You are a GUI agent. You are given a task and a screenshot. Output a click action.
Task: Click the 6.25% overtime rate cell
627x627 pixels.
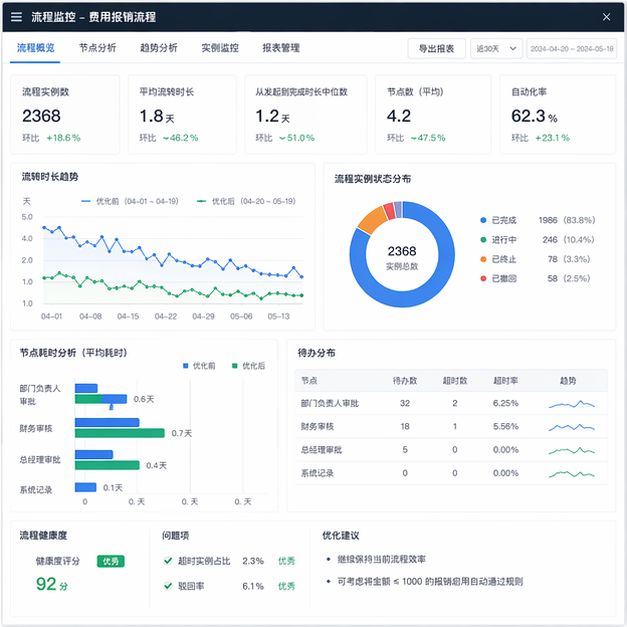[505, 403]
